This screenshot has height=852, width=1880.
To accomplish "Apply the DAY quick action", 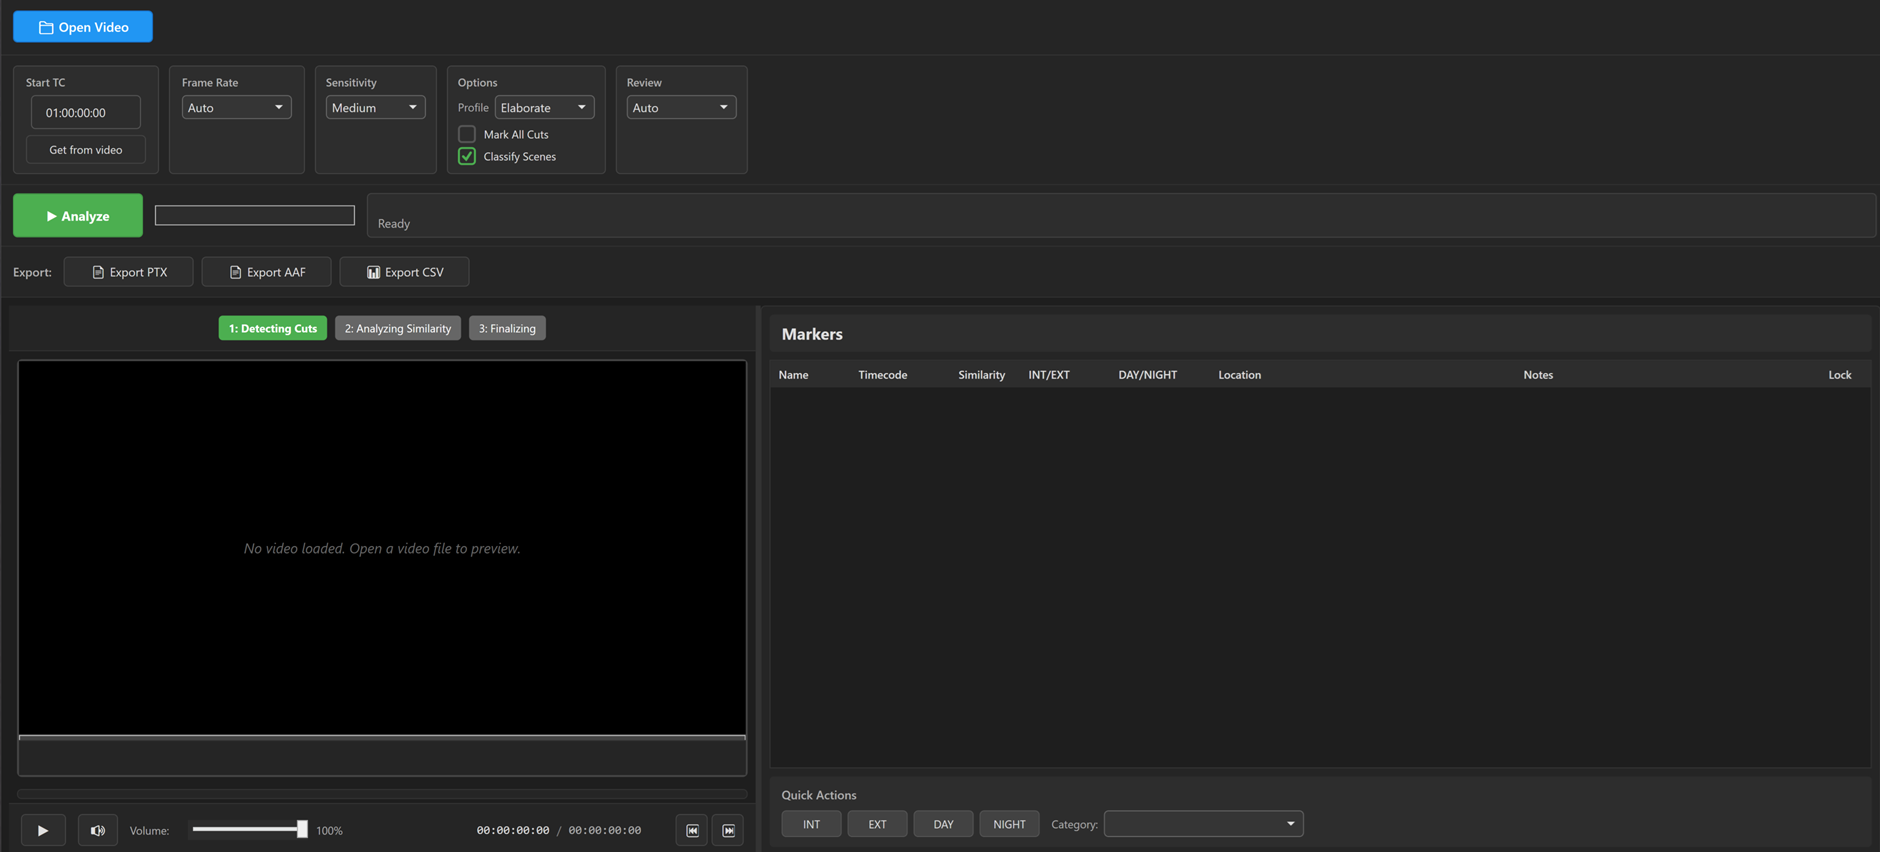I will (943, 824).
